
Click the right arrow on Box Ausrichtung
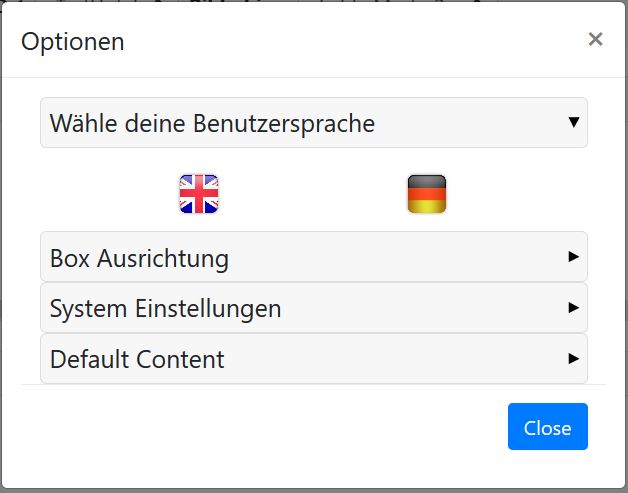click(574, 257)
